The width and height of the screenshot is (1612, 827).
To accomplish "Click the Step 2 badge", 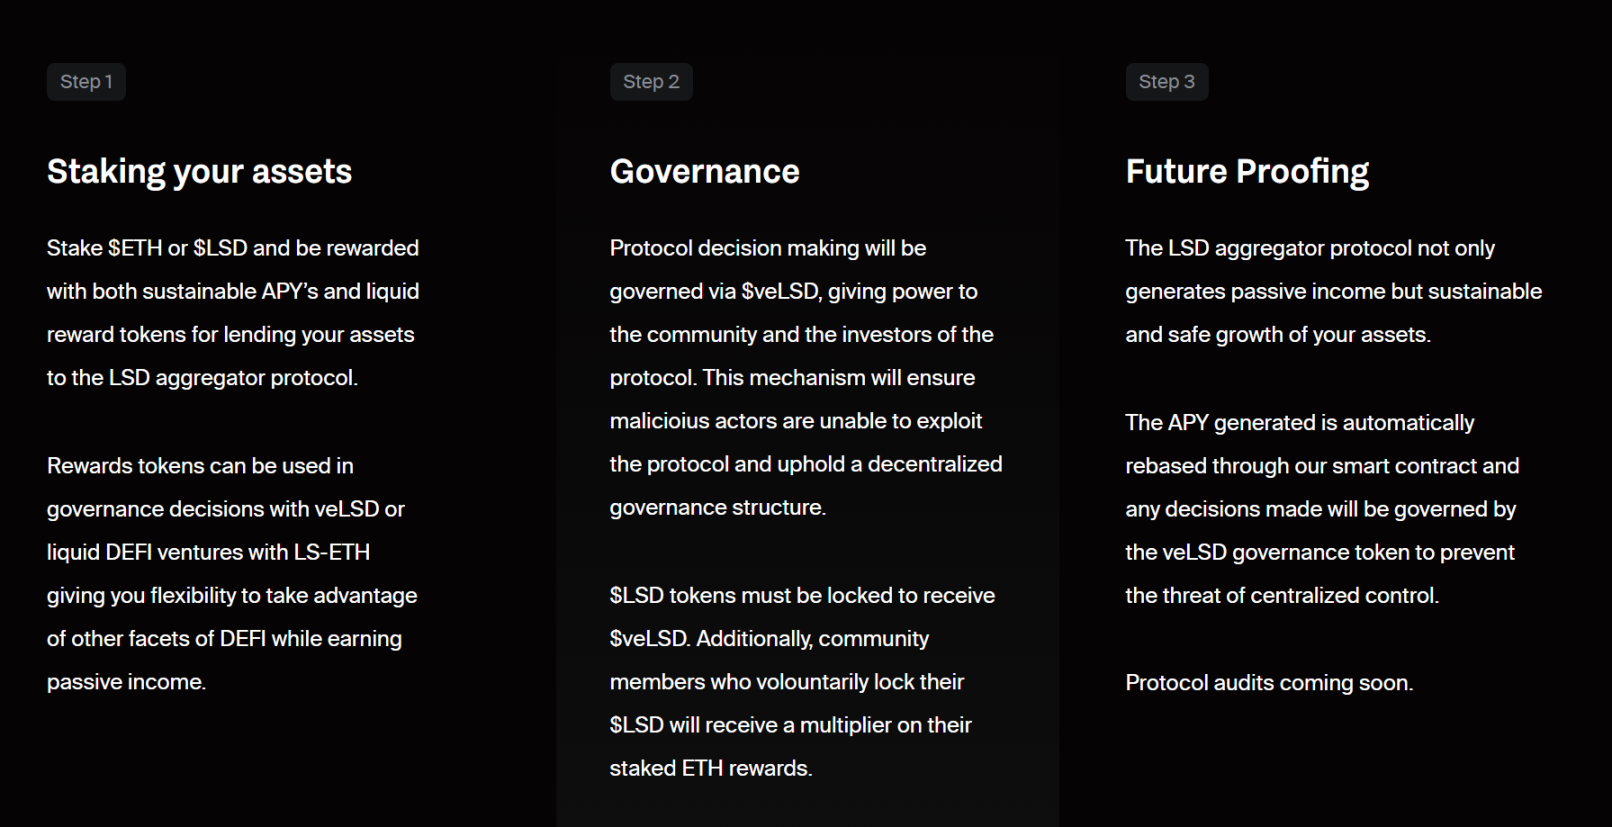I will pos(651,82).
